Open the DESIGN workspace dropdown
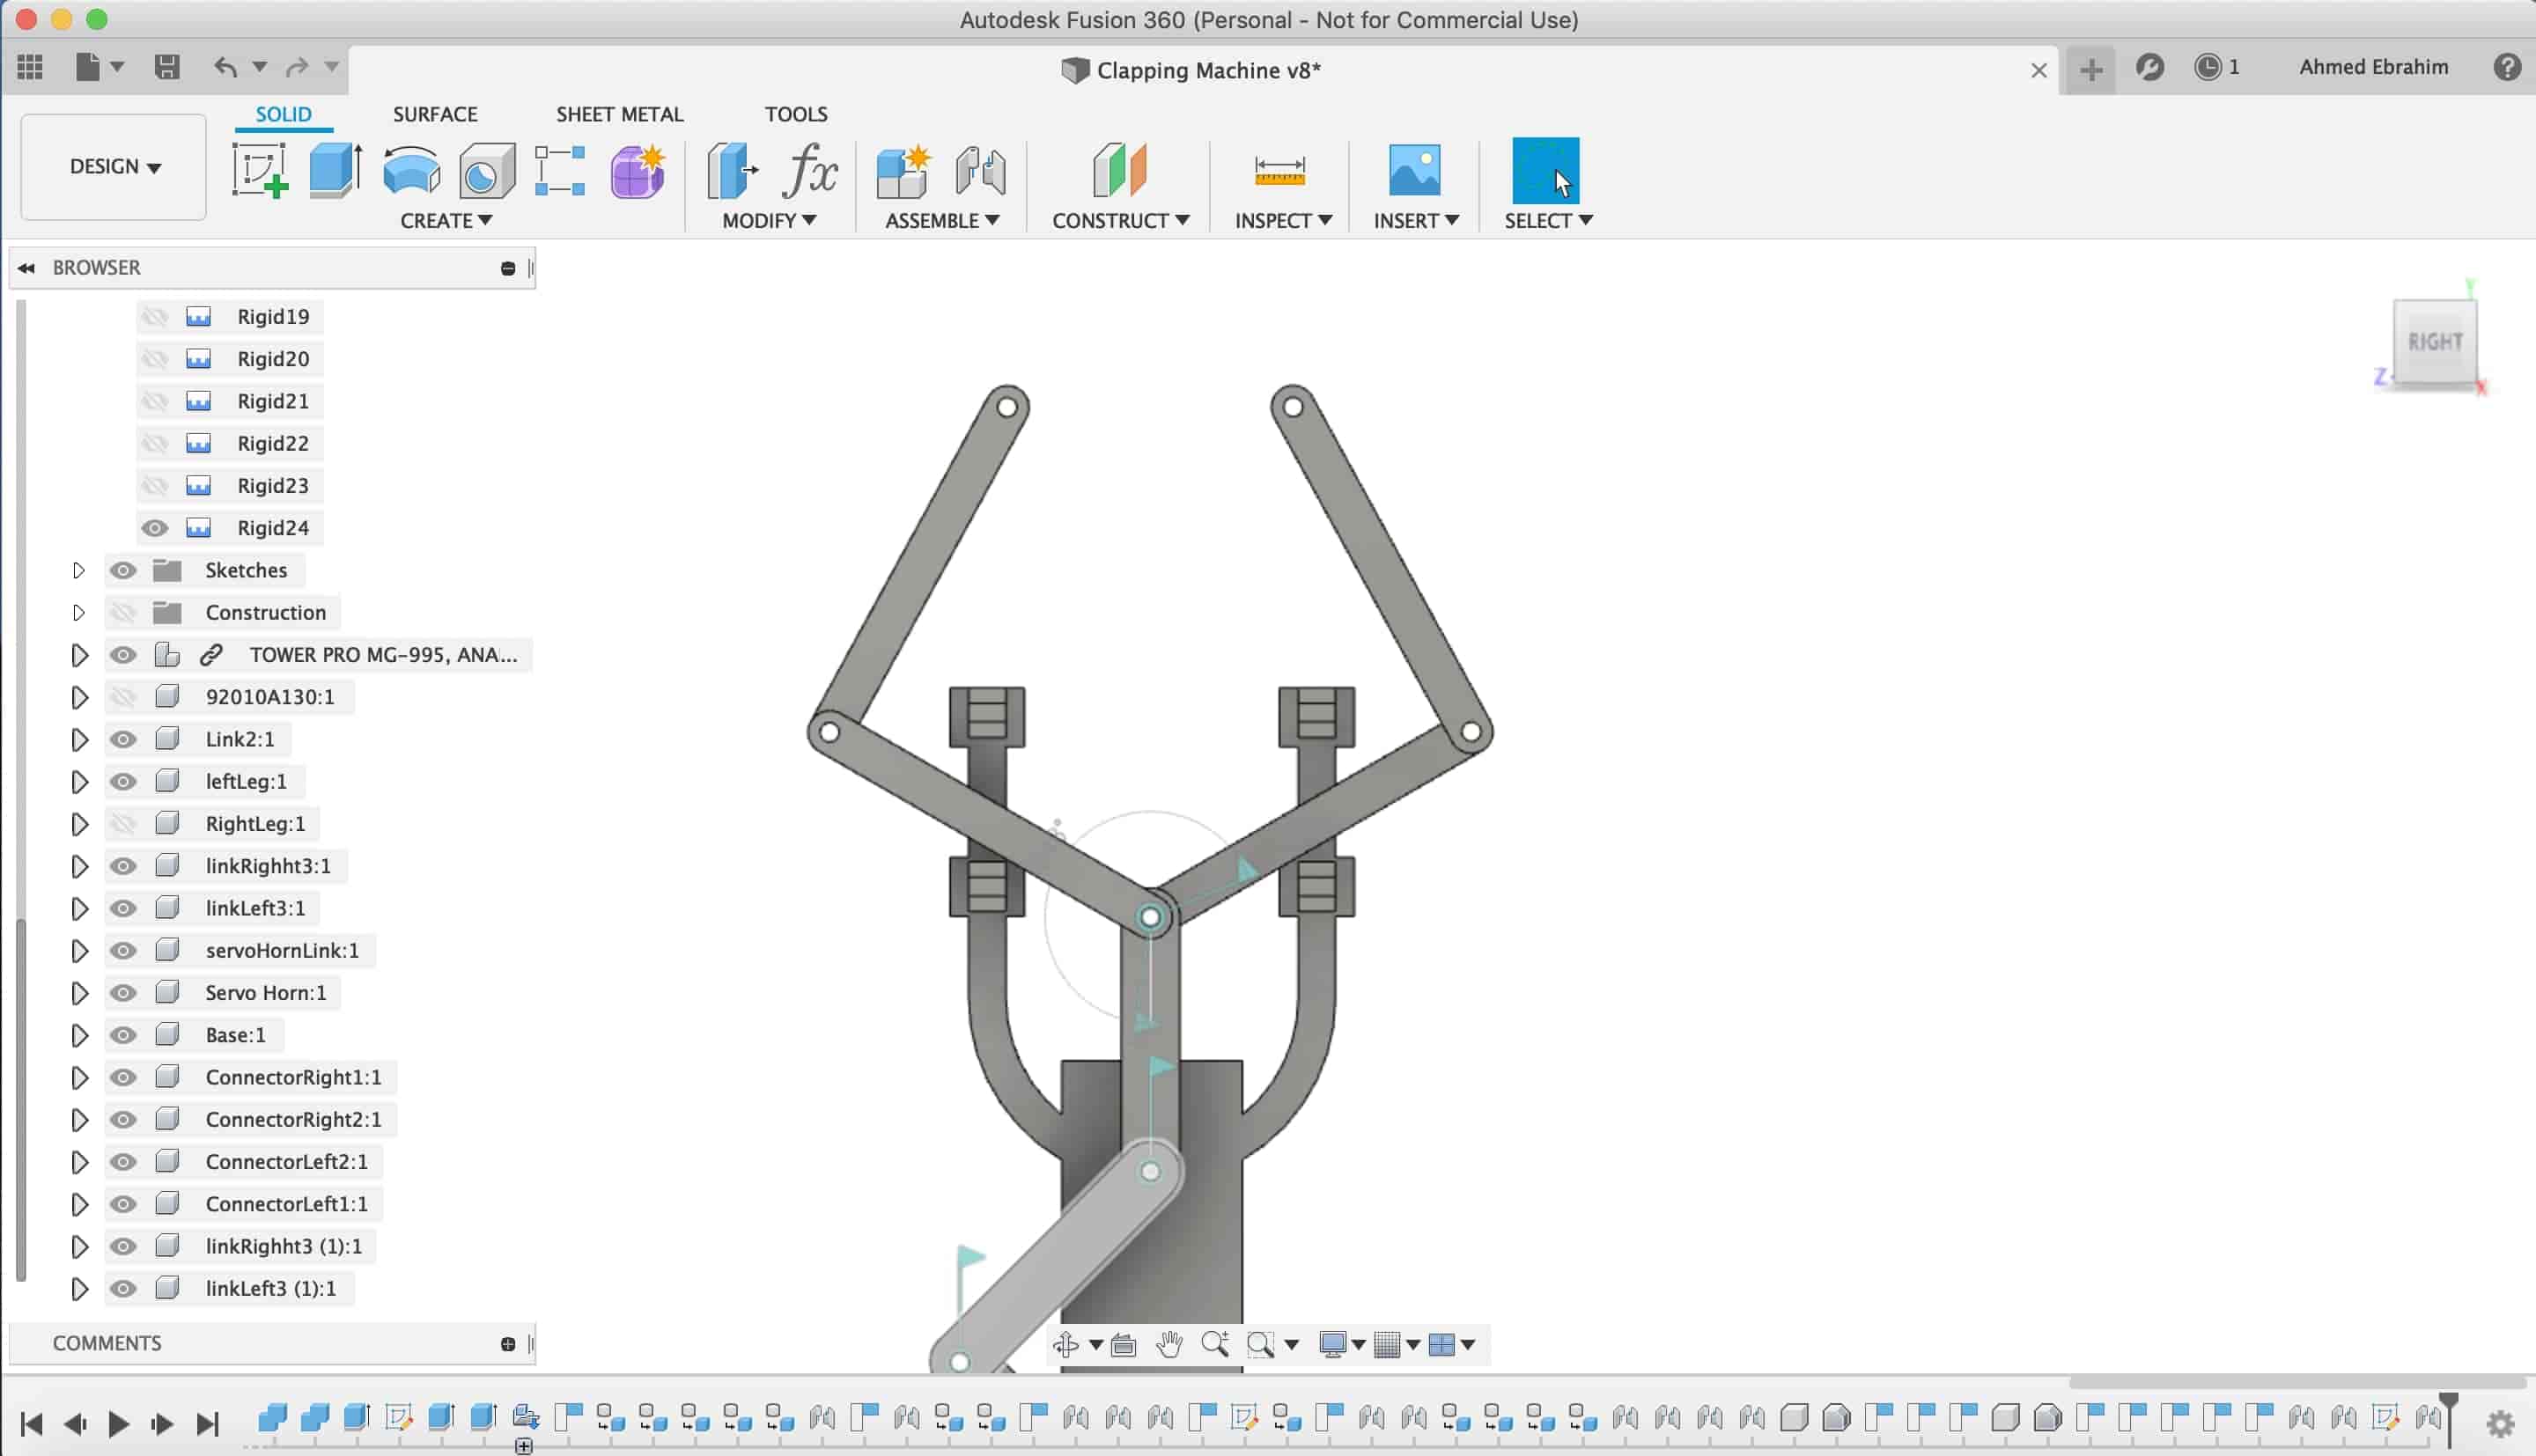This screenshot has height=1456, width=2536. [114, 167]
